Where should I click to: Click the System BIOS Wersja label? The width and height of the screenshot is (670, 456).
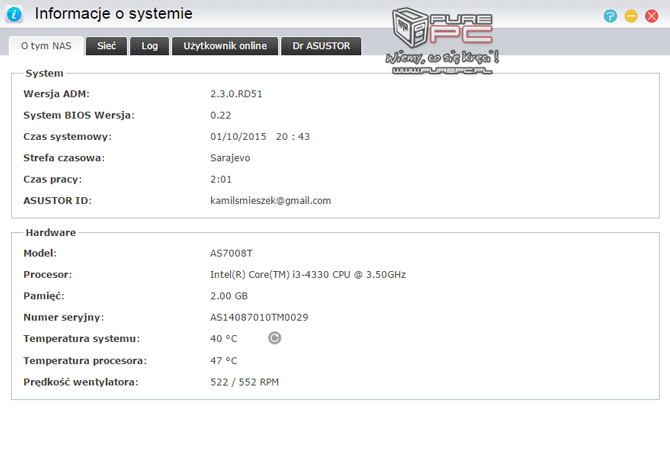pos(79,115)
